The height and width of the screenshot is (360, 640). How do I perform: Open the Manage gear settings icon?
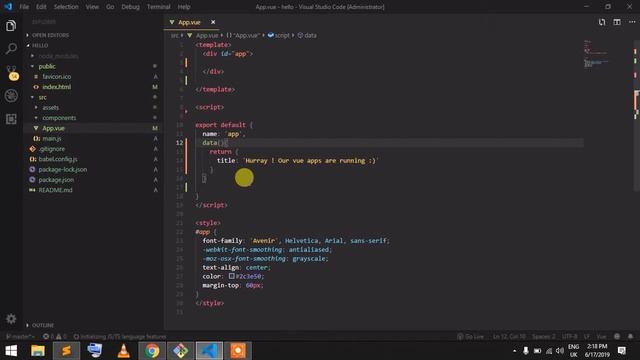click(11, 319)
